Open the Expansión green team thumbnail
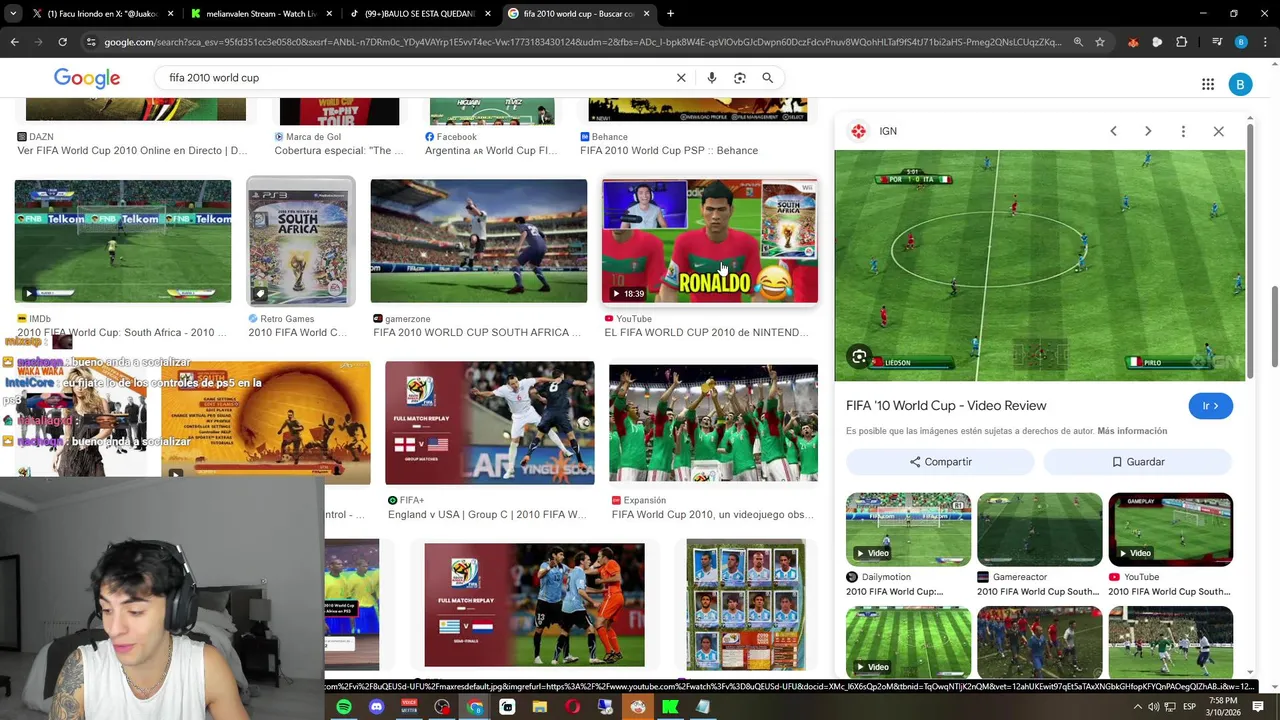1280x720 pixels. click(714, 422)
